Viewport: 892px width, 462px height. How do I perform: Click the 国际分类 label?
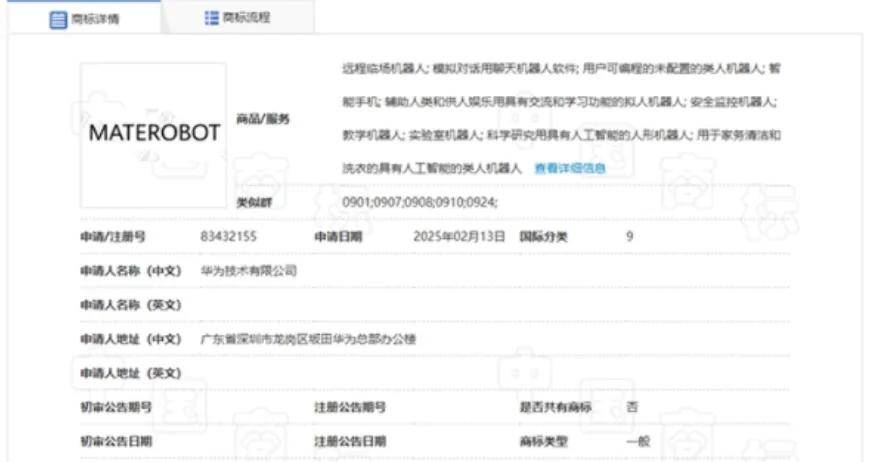[543, 237]
